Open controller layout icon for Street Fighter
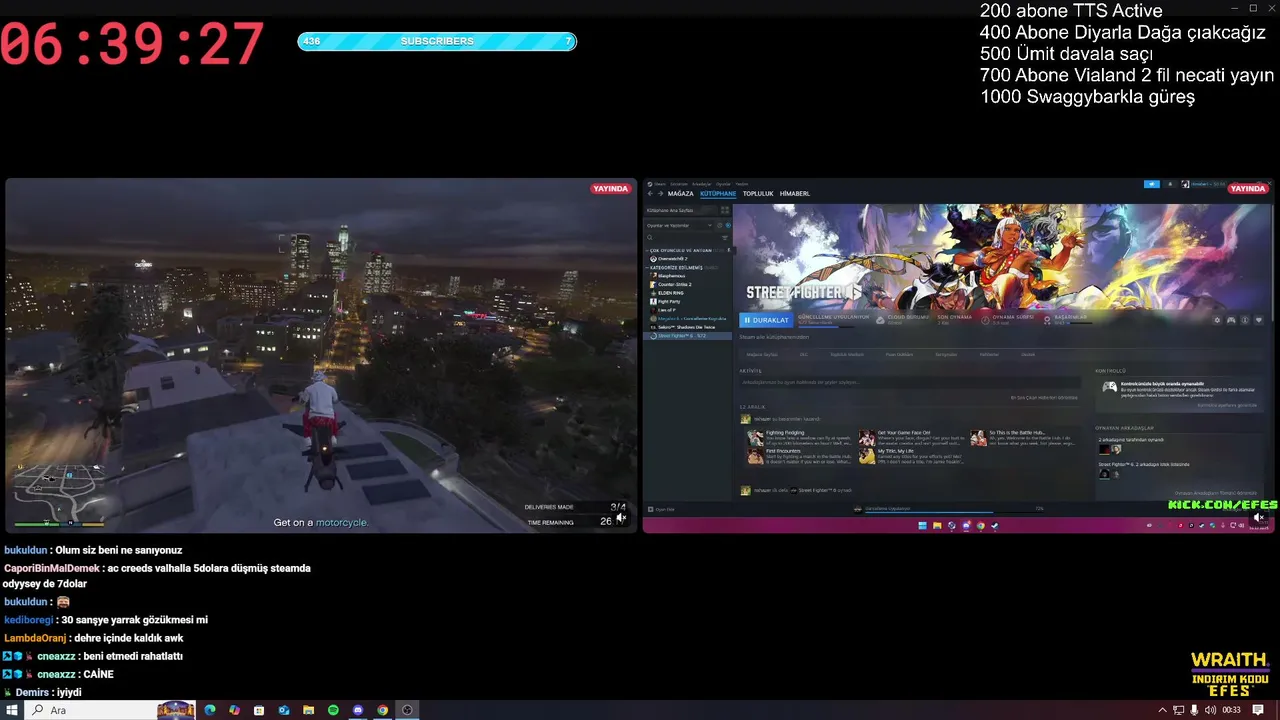1280x720 pixels. coord(1231,320)
